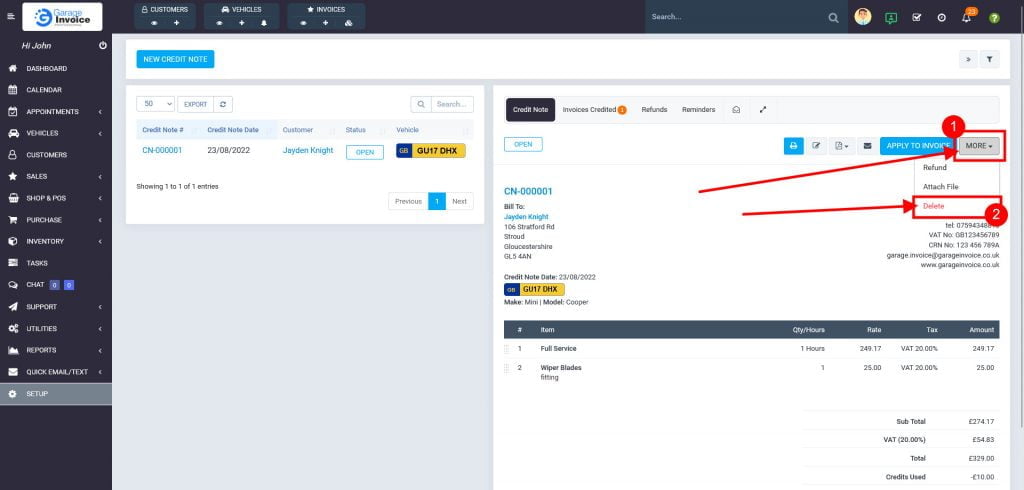Open the PDF file dropdown
Viewport: 1024px width, 490px height.
[842, 146]
